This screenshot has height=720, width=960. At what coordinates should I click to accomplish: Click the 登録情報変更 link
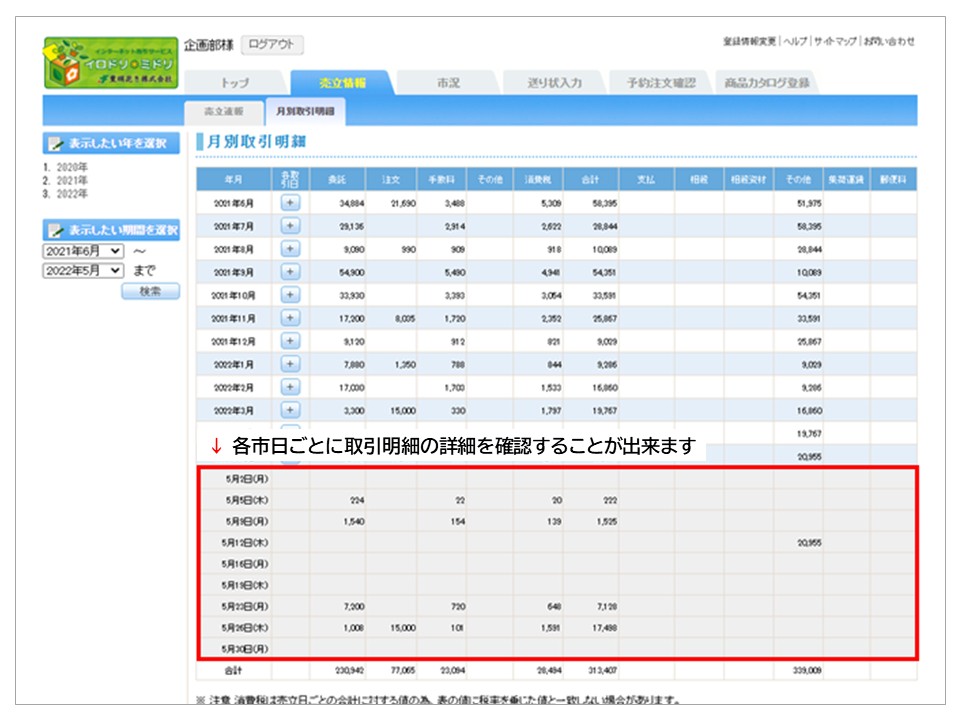point(749,42)
